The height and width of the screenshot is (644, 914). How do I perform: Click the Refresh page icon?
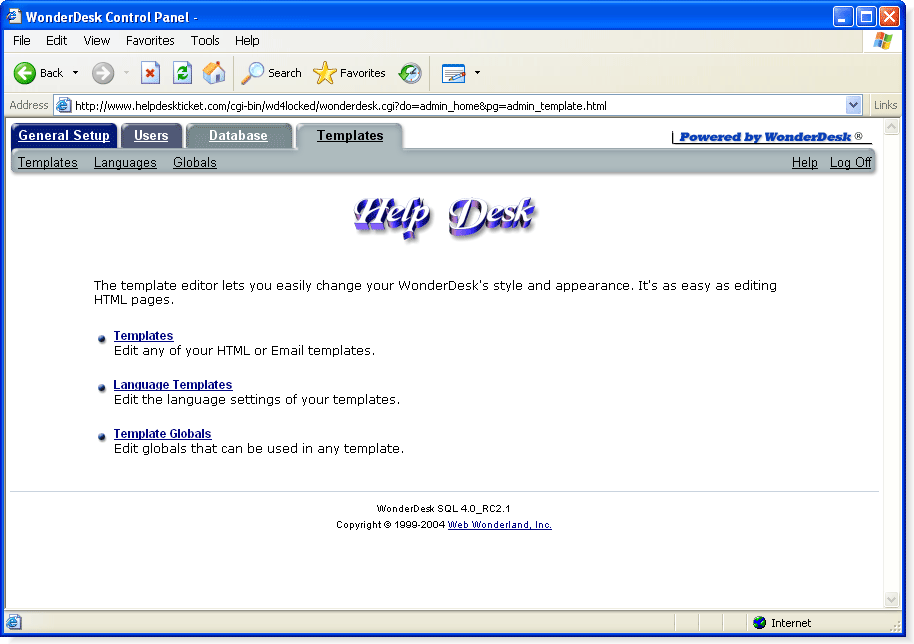182,73
